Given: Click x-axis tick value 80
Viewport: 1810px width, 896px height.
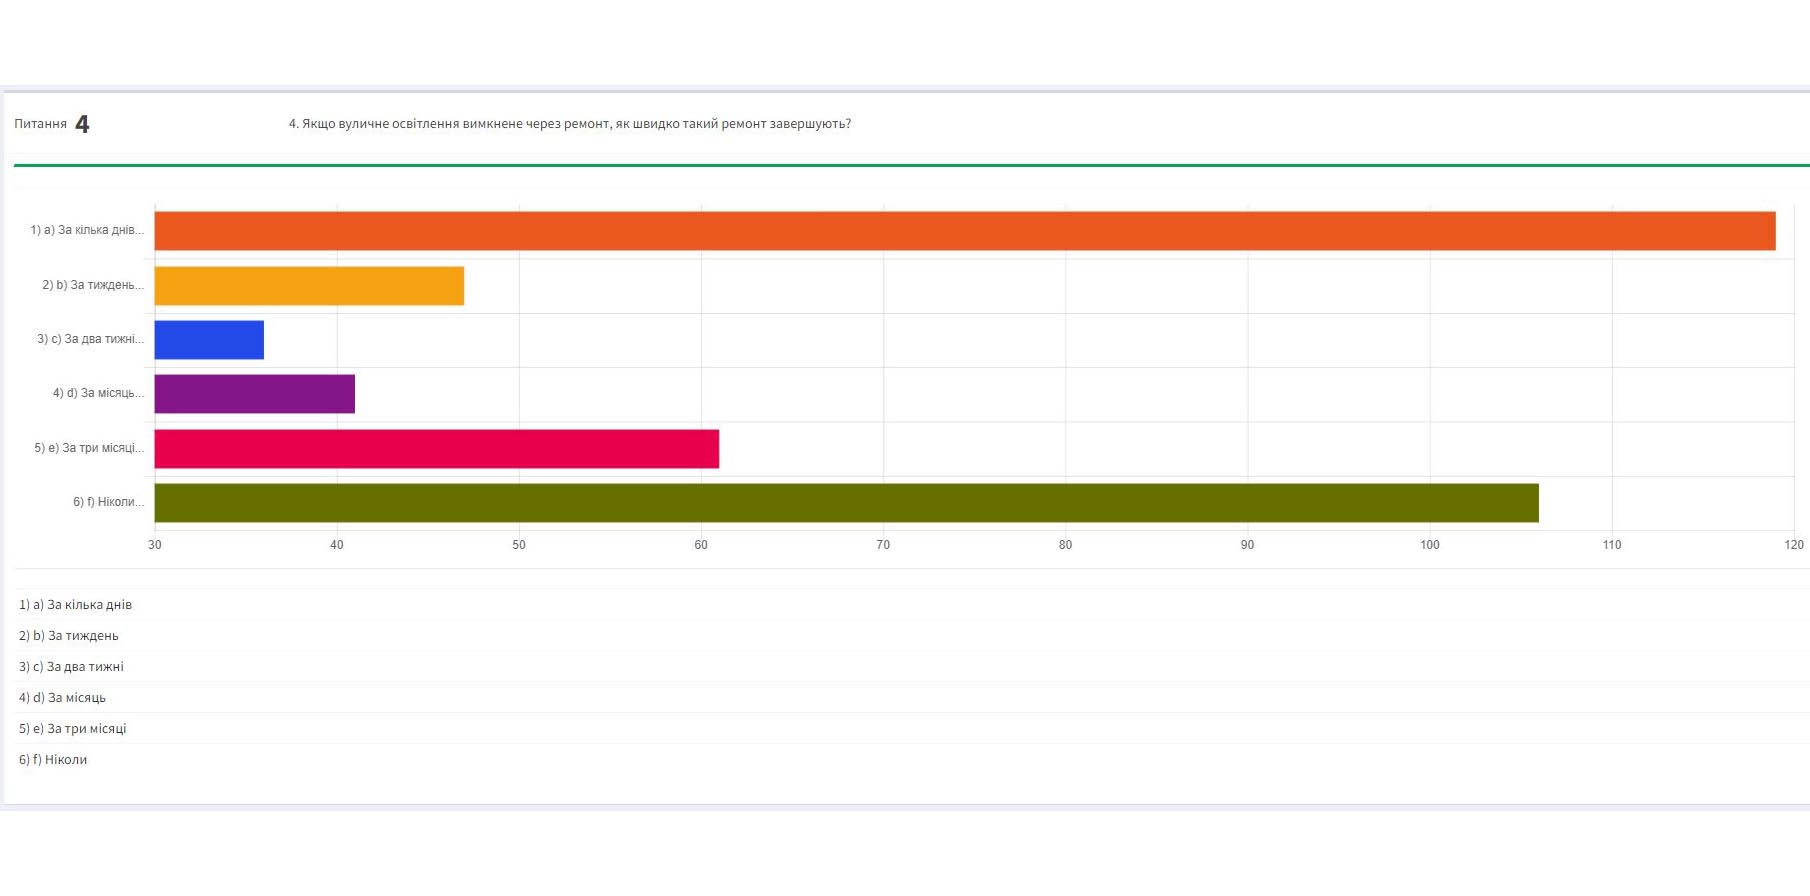Looking at the screenshot, I should 1065,545.
